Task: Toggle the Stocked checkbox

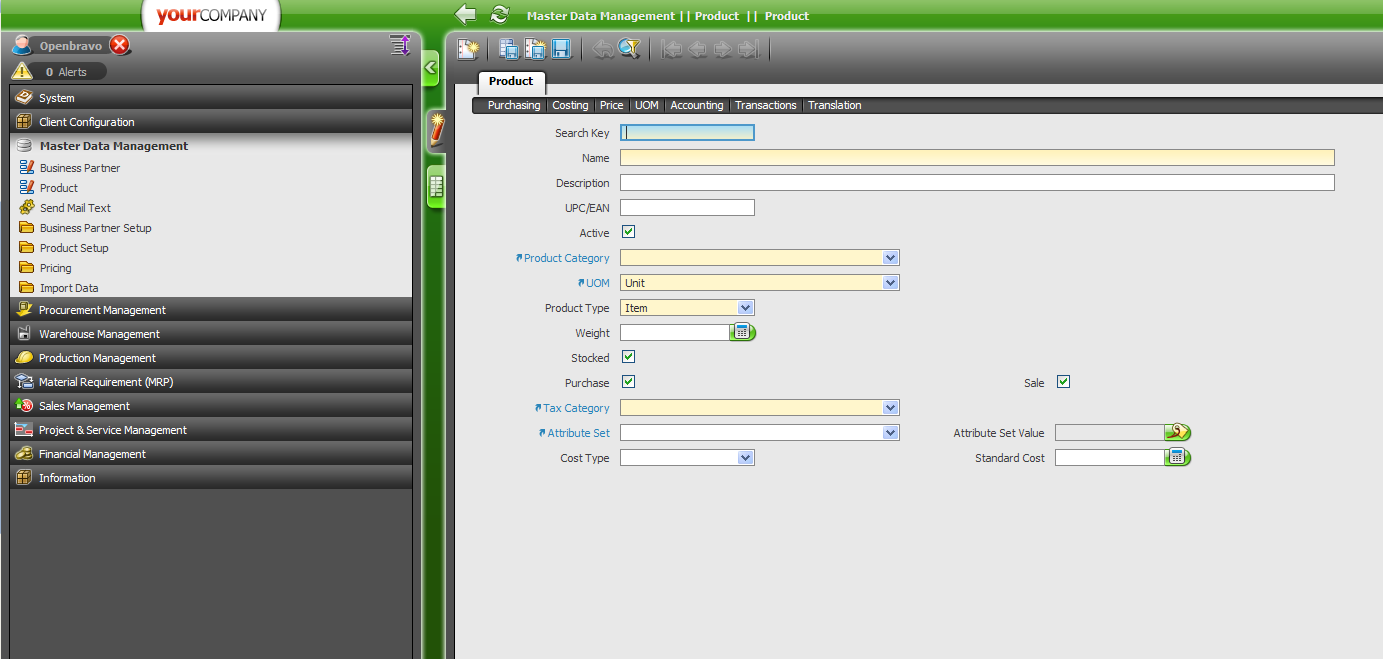Action: (628, 357)
